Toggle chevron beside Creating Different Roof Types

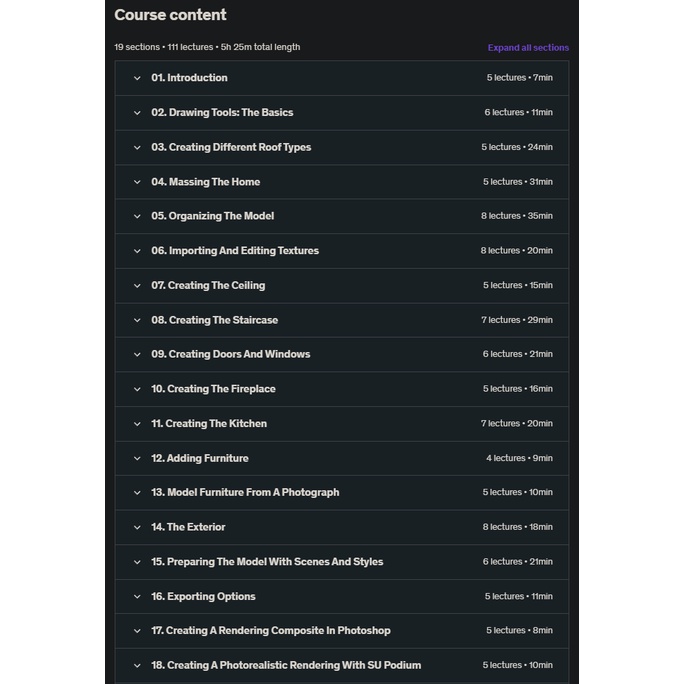click(137, 147)
